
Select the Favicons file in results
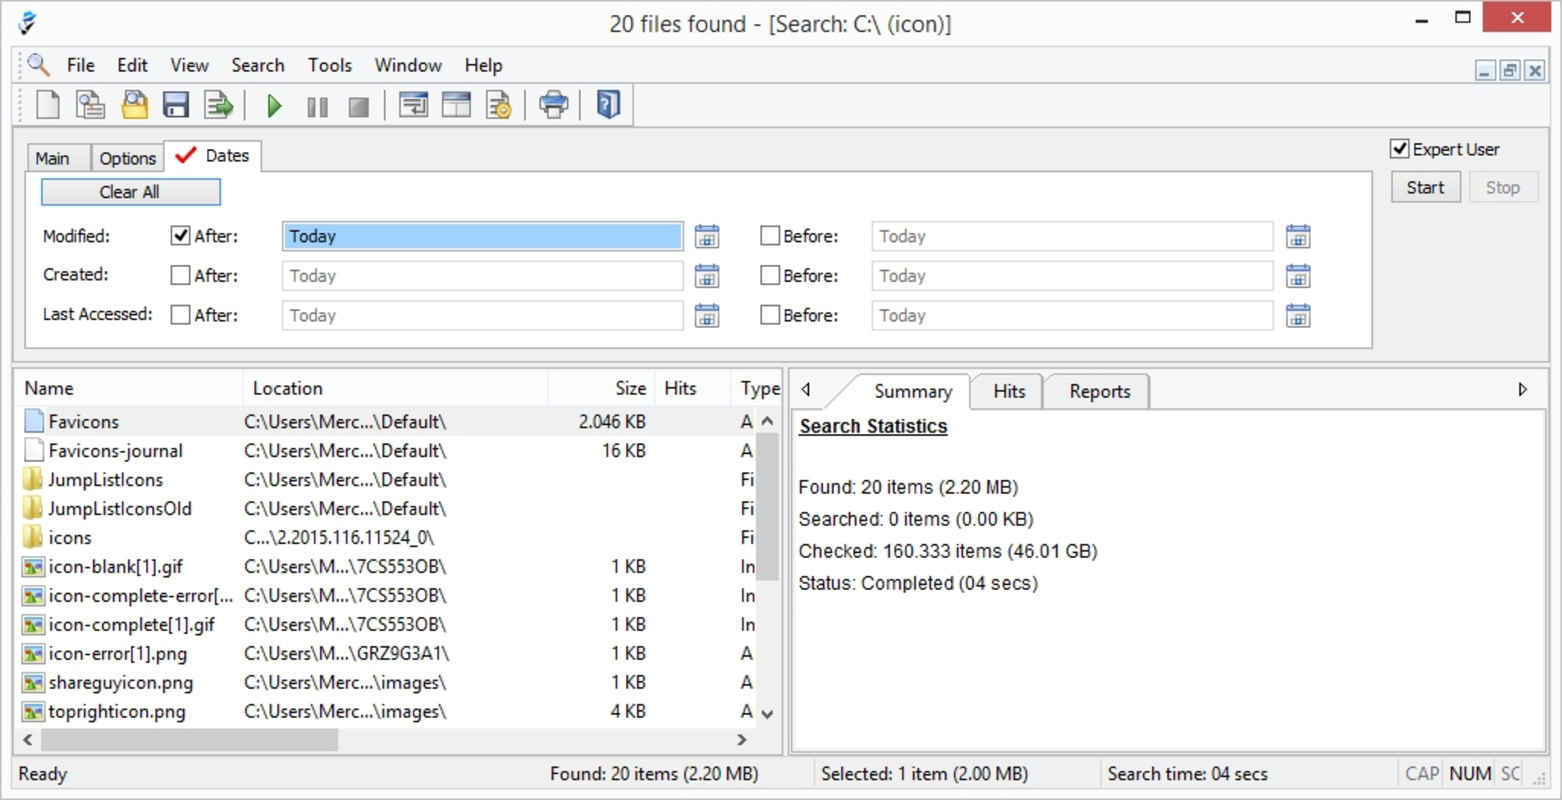pos(85,421)
